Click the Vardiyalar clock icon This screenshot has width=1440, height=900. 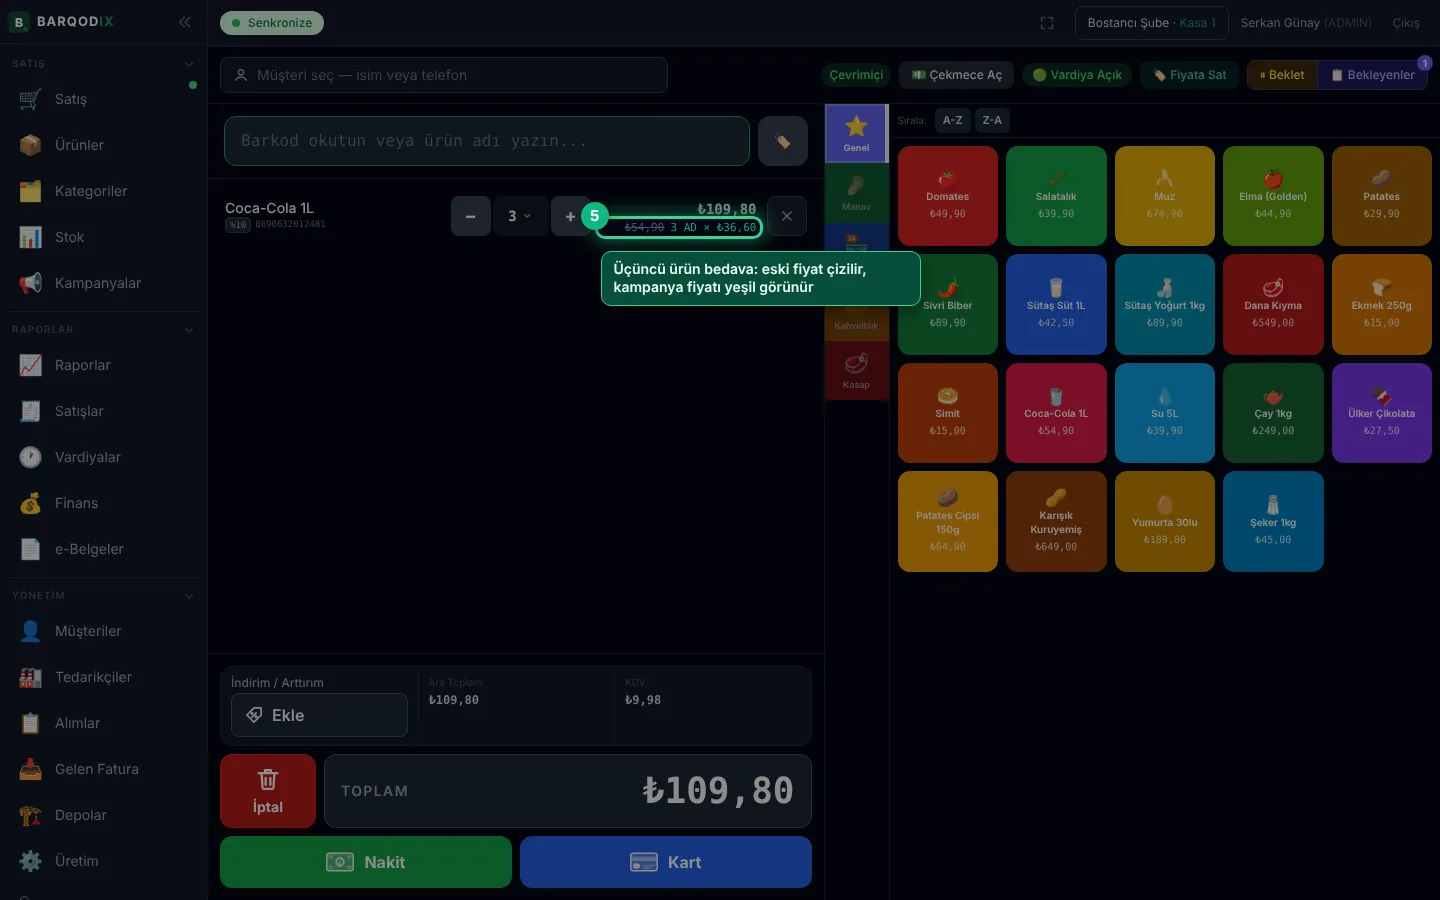[31, 457]
